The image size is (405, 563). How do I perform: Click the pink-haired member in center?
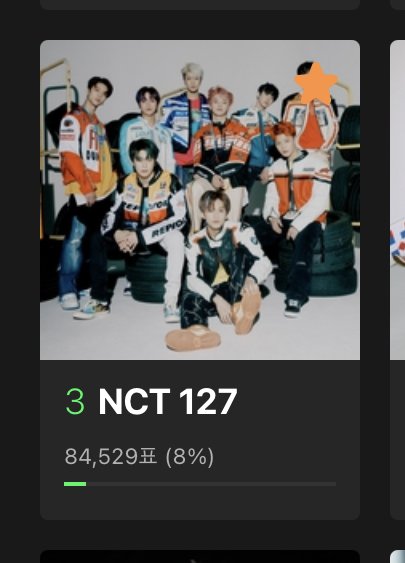coord(221,144)
